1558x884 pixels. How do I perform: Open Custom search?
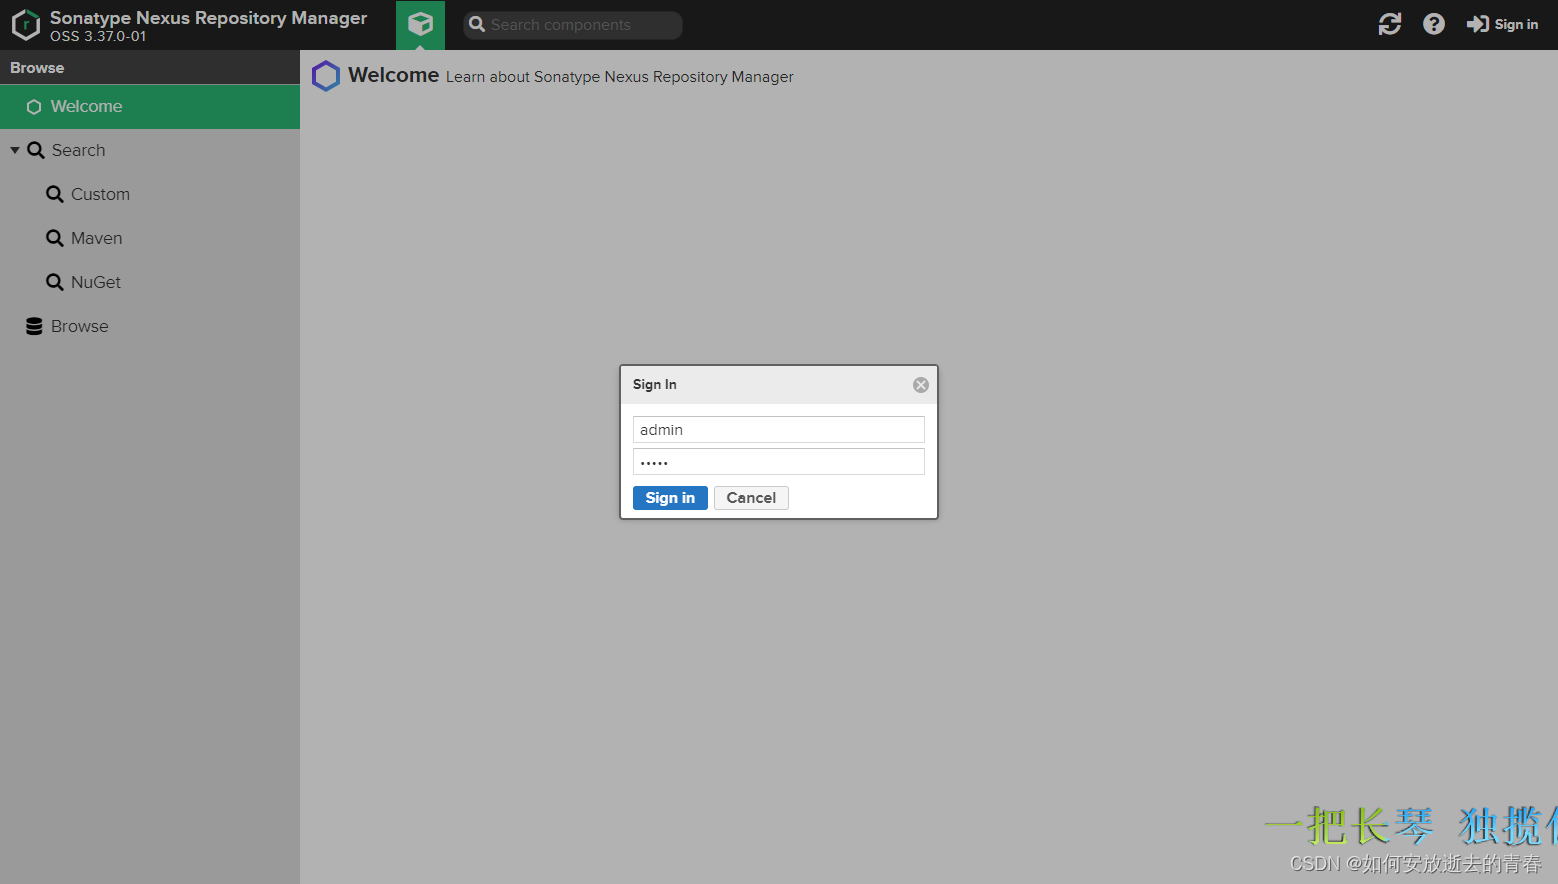(x=150, y=194)
